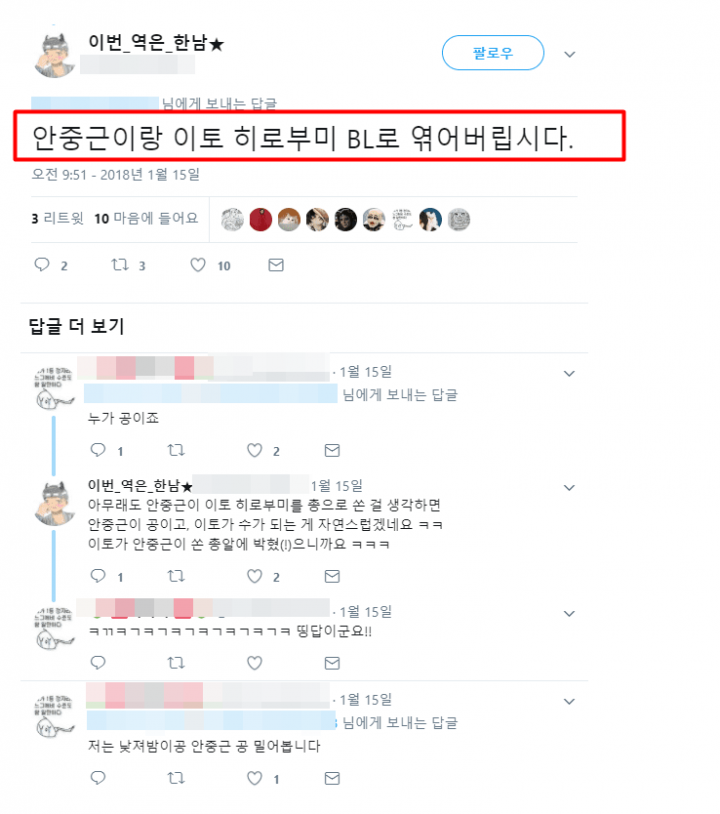Reply to the '안중근 공 밀어봅니다' comment

click(x=98, y=777)
